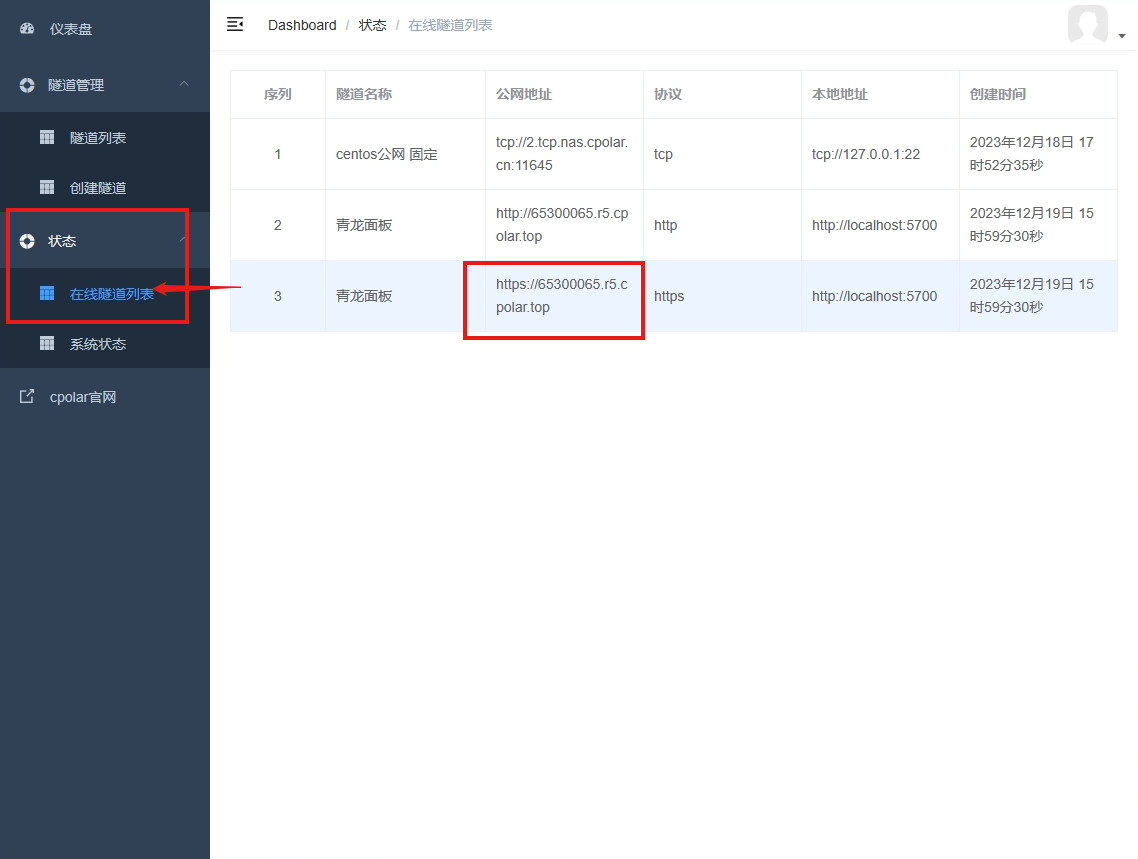Click https://65300065.r5.cpolar.top address cell
Screen dimensions: 1138x859
(x=564, y=296)
